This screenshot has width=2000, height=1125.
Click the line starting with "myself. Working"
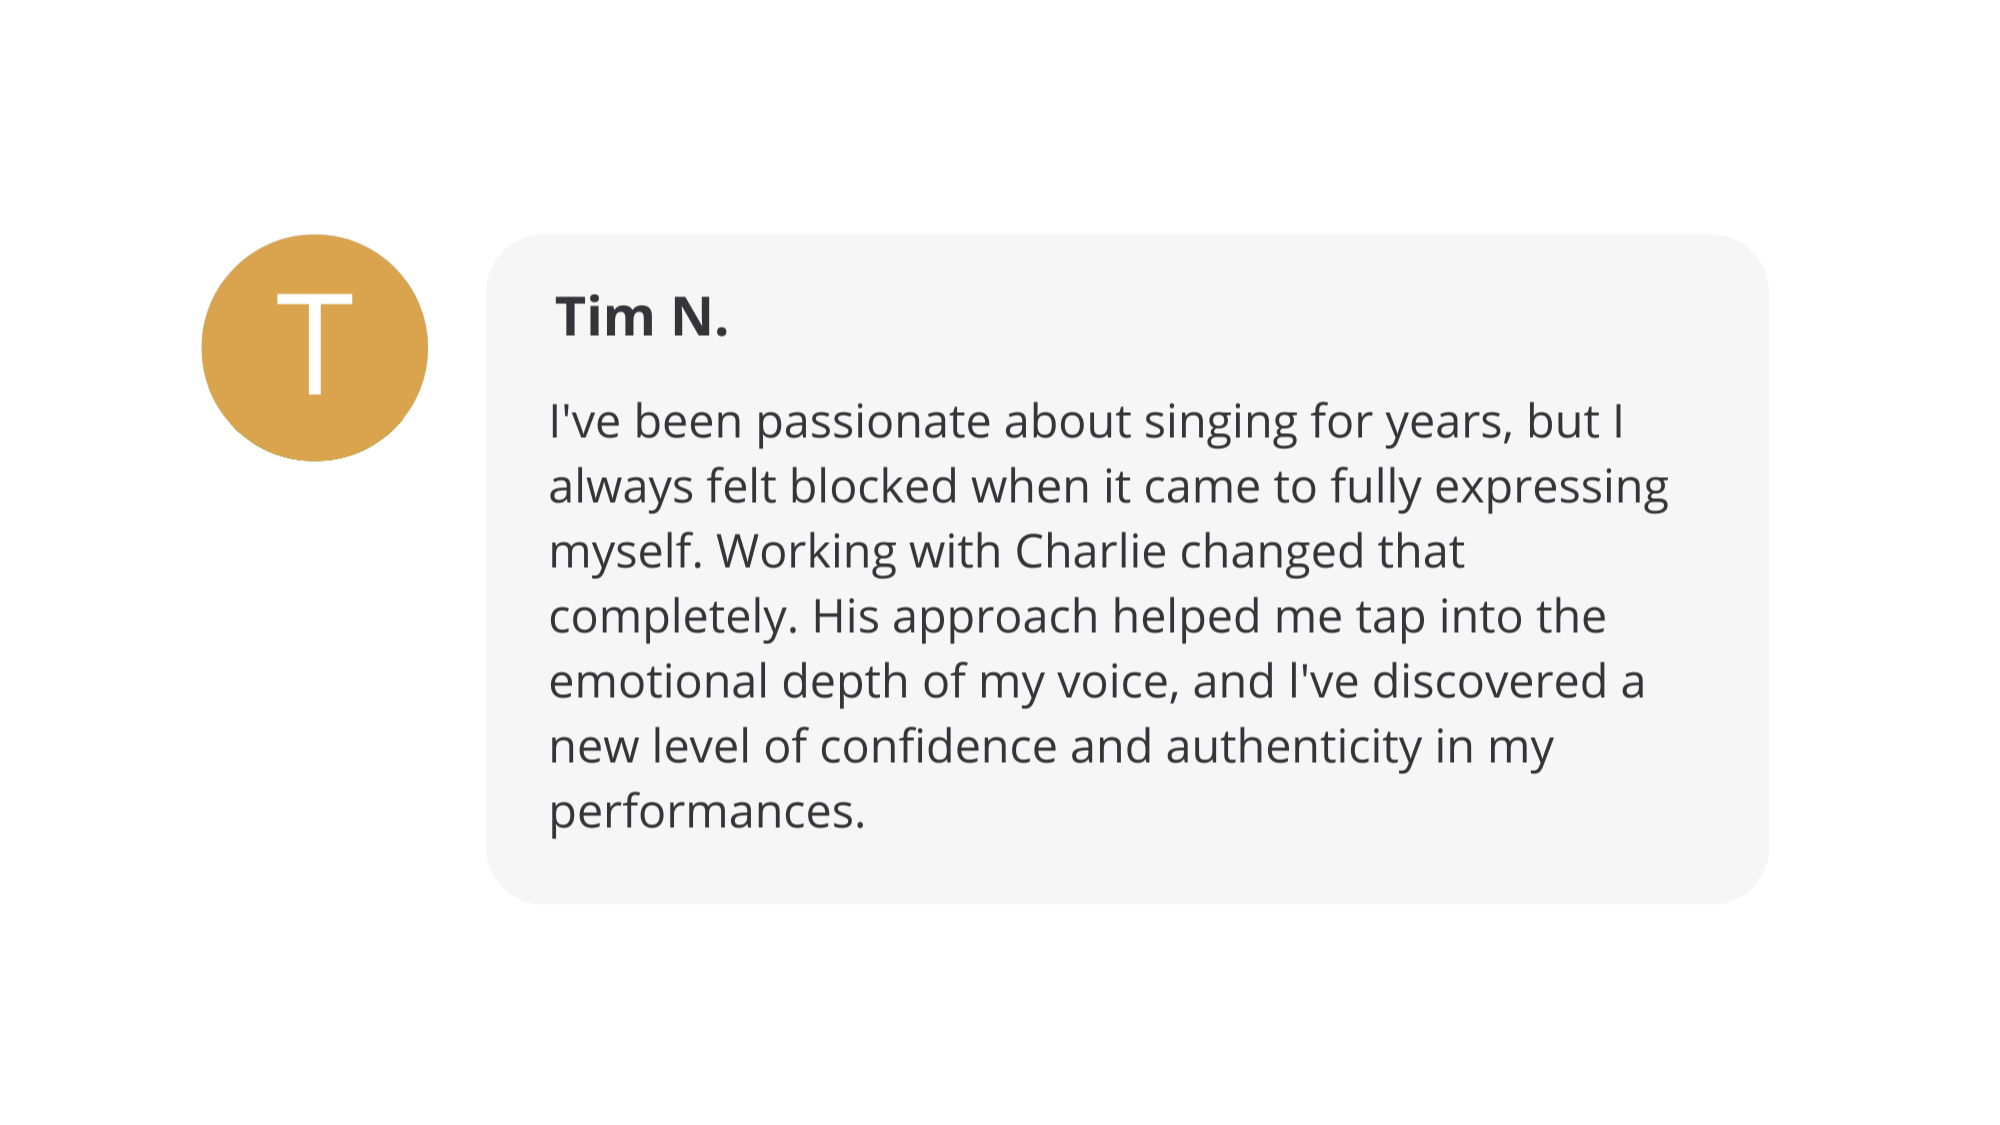pyautogui.click(x=1005, y=552)
